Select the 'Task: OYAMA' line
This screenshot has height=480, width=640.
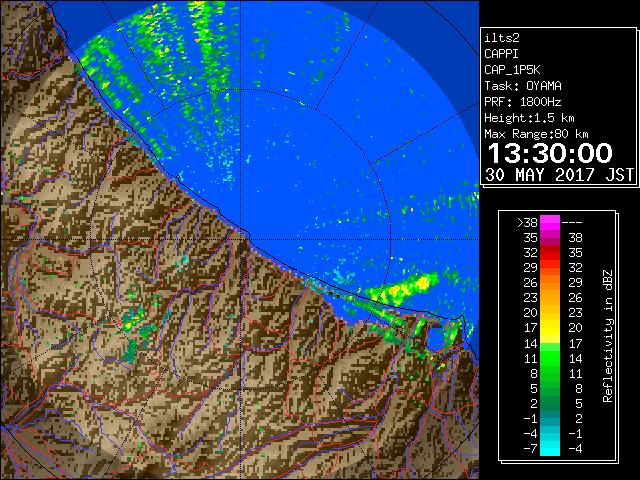pyautogui.click(x=523, y=86)
